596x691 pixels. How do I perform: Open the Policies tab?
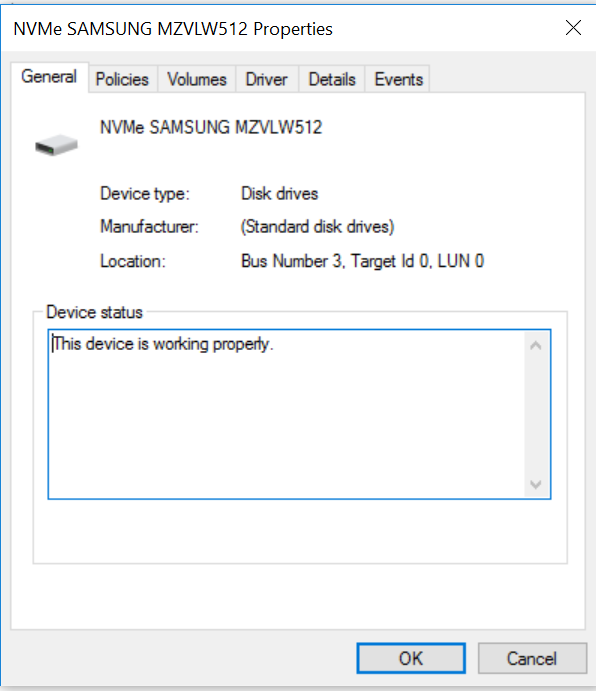pos(123,79)
